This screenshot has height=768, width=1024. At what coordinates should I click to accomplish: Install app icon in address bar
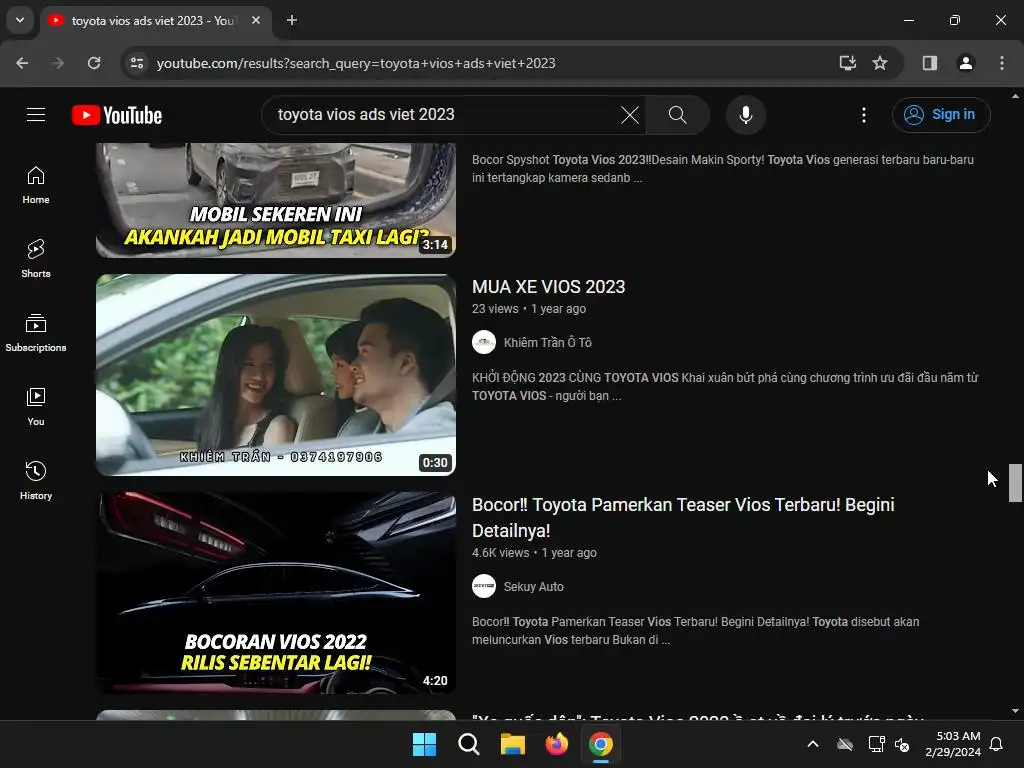click(x=848, y=63)
